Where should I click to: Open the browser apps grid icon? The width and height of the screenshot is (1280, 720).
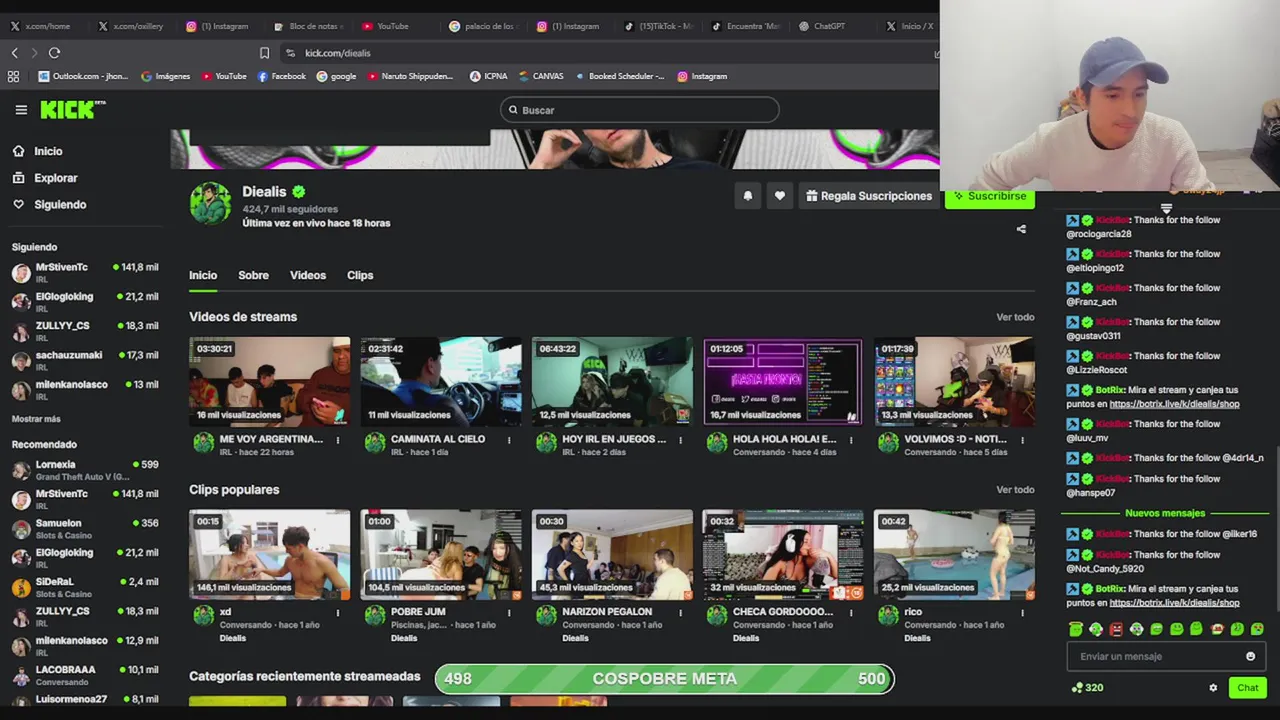point(13,76)
